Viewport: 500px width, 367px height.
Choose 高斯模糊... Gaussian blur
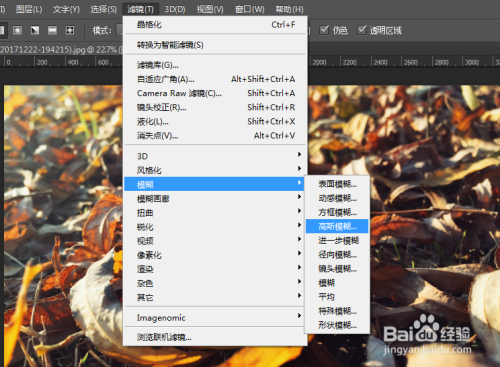337,226
